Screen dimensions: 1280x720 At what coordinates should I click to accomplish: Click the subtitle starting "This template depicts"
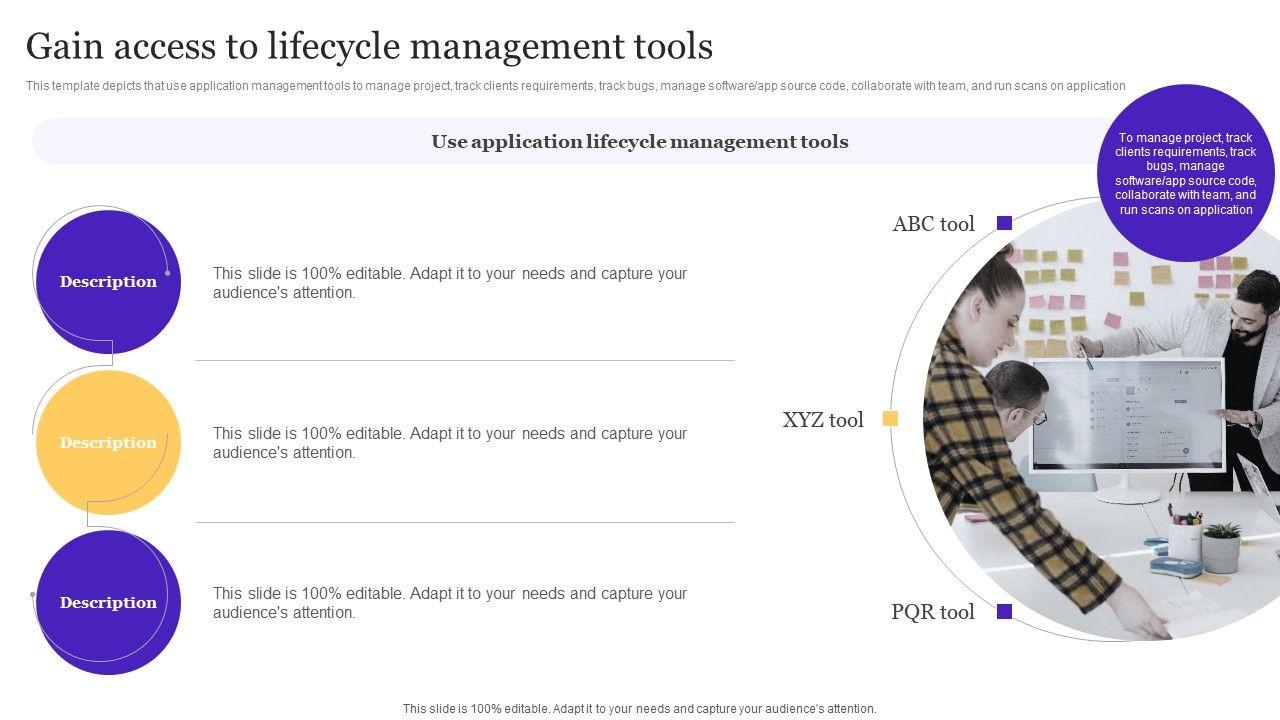click(576, 86)
